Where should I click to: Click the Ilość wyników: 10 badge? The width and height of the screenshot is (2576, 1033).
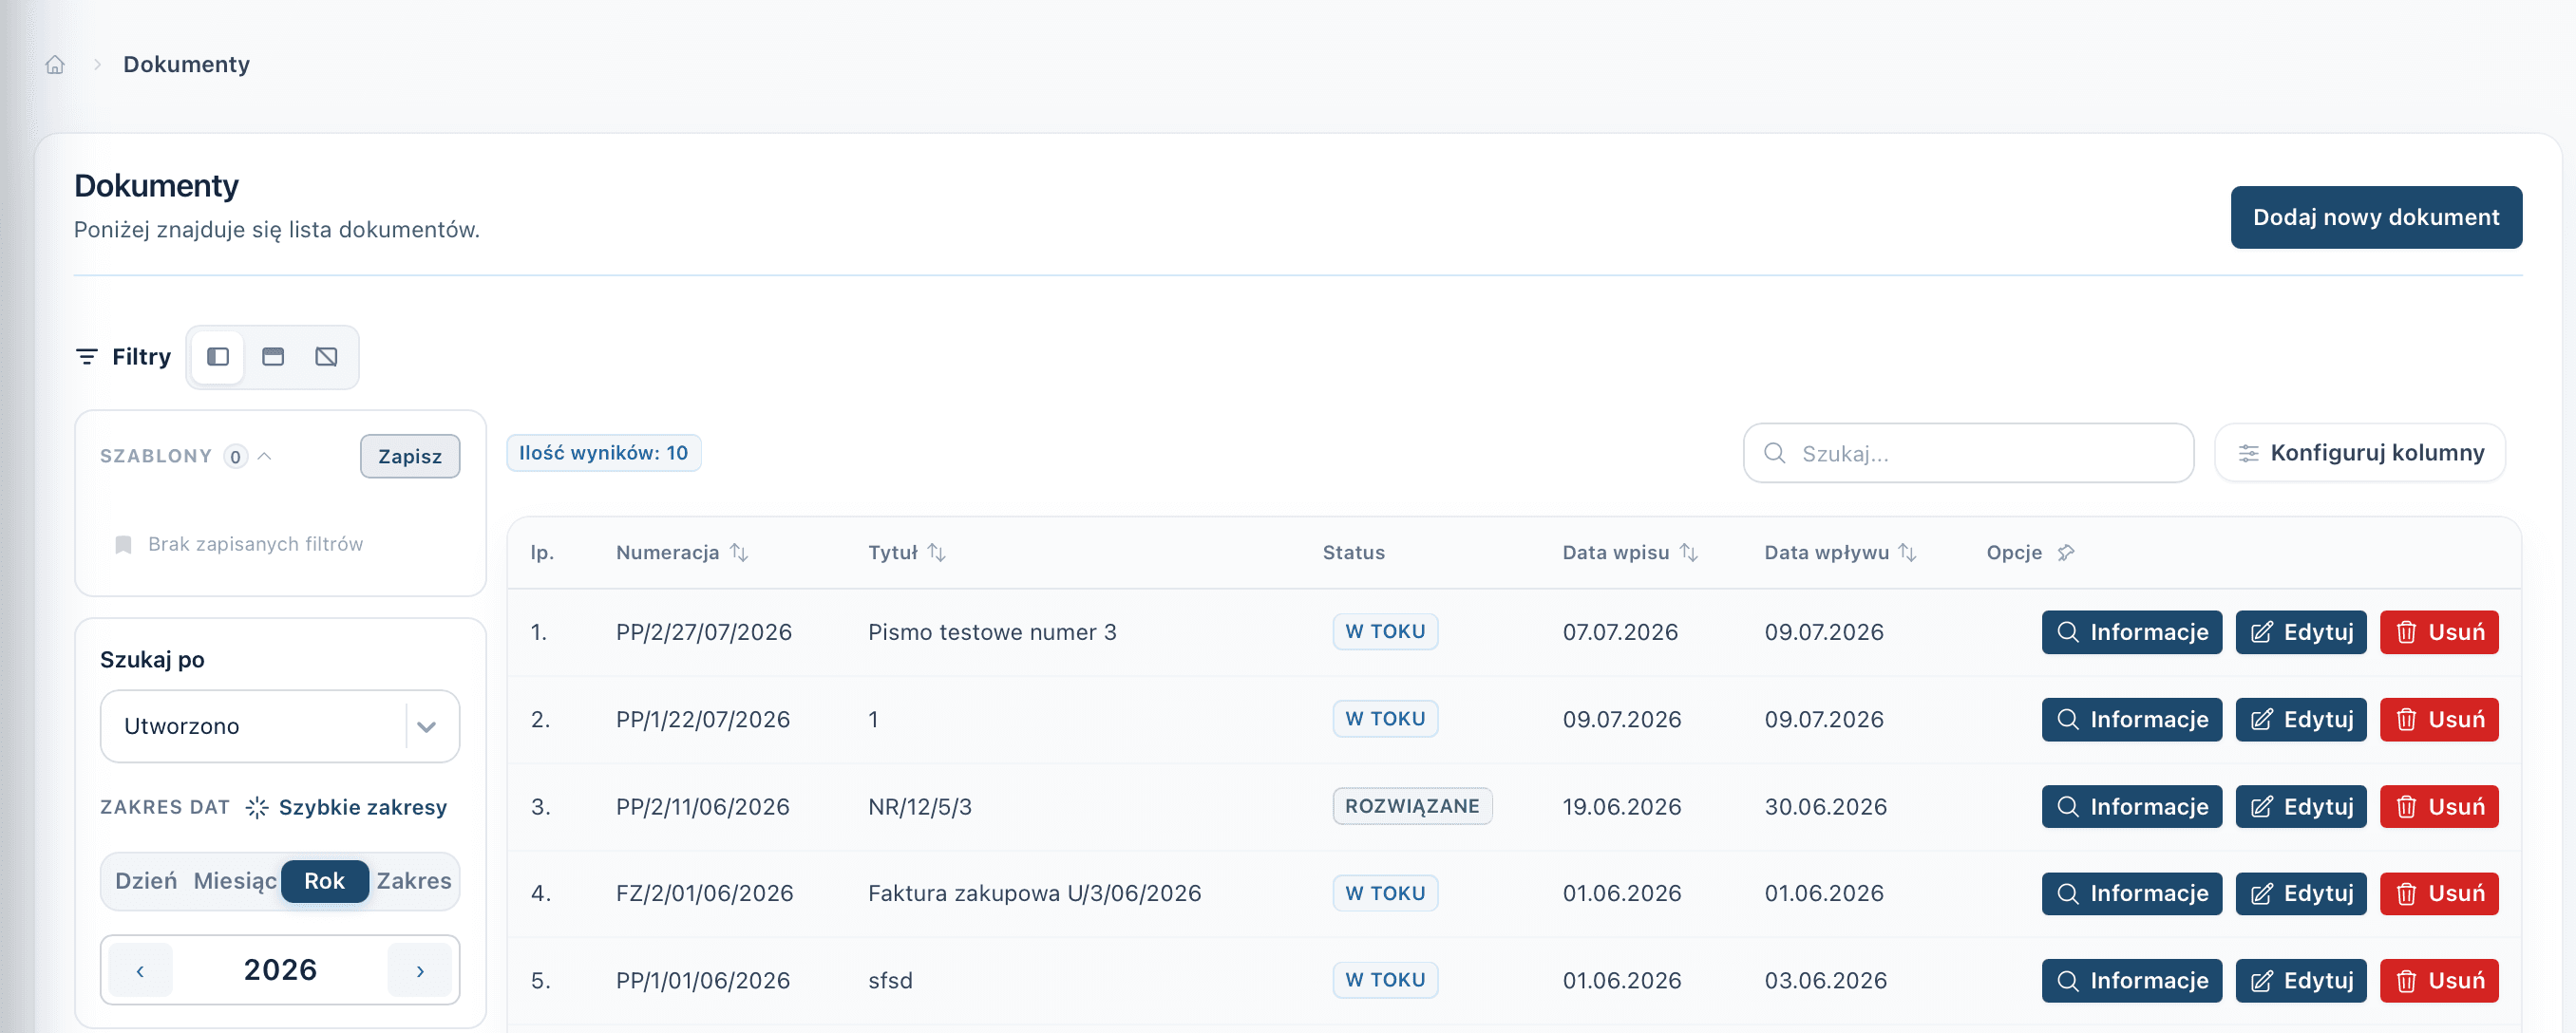coord(603,453)
